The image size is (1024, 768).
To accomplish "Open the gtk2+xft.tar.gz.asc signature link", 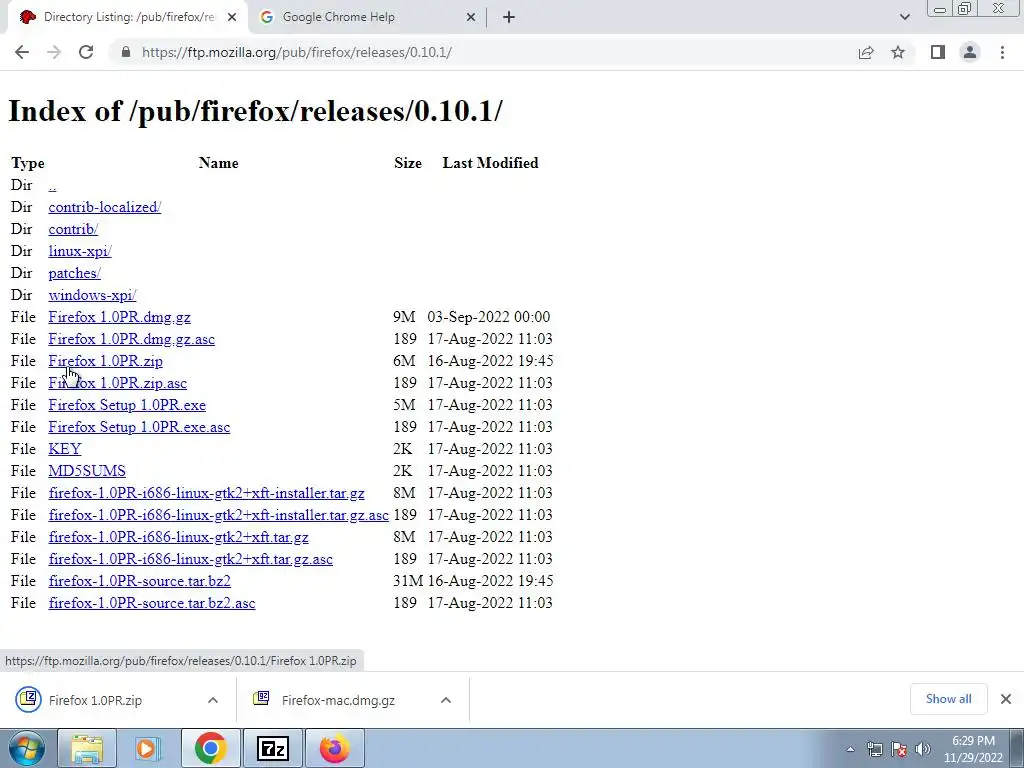I will (x=190, y=559).
